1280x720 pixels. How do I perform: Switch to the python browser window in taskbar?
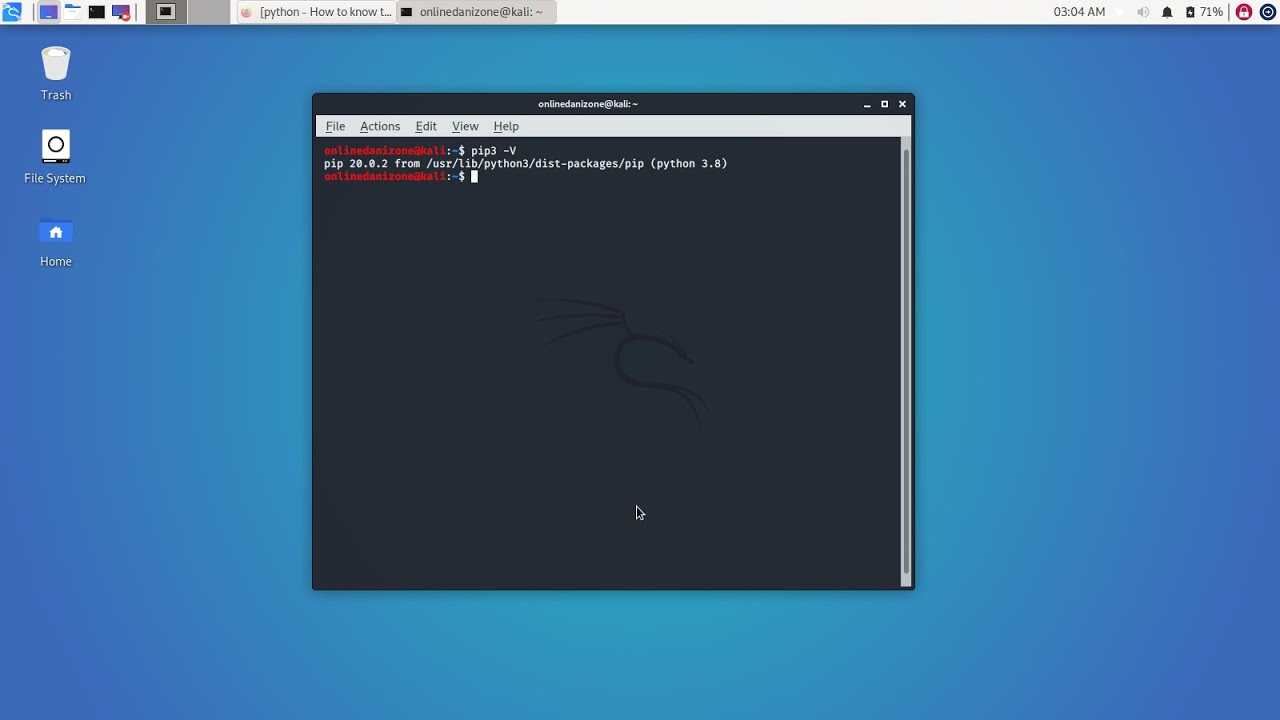(315, 11)
